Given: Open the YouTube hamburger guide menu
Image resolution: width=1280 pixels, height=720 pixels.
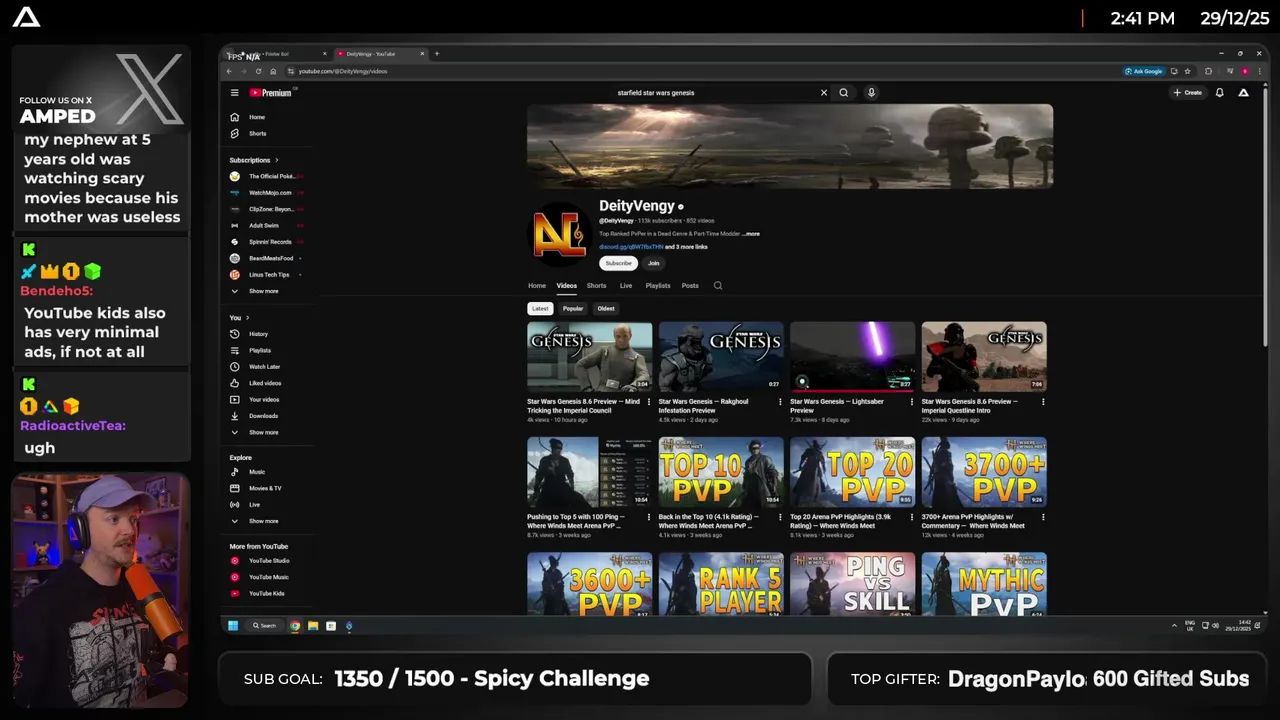Looking at the screenshot, I should tap(234, 93).
